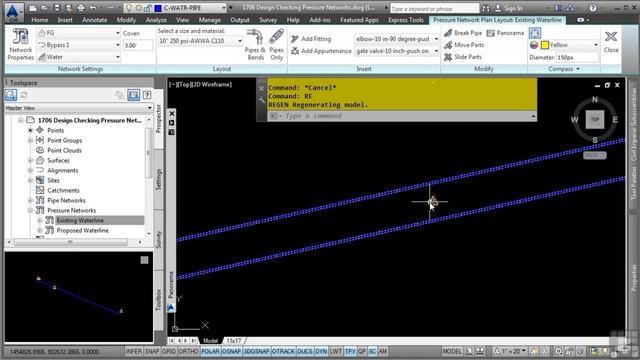Open the Yellow compass color dropdown
The height and width of the screenshot is (360, 640).
pyautogui.click(x=595, y=45)
